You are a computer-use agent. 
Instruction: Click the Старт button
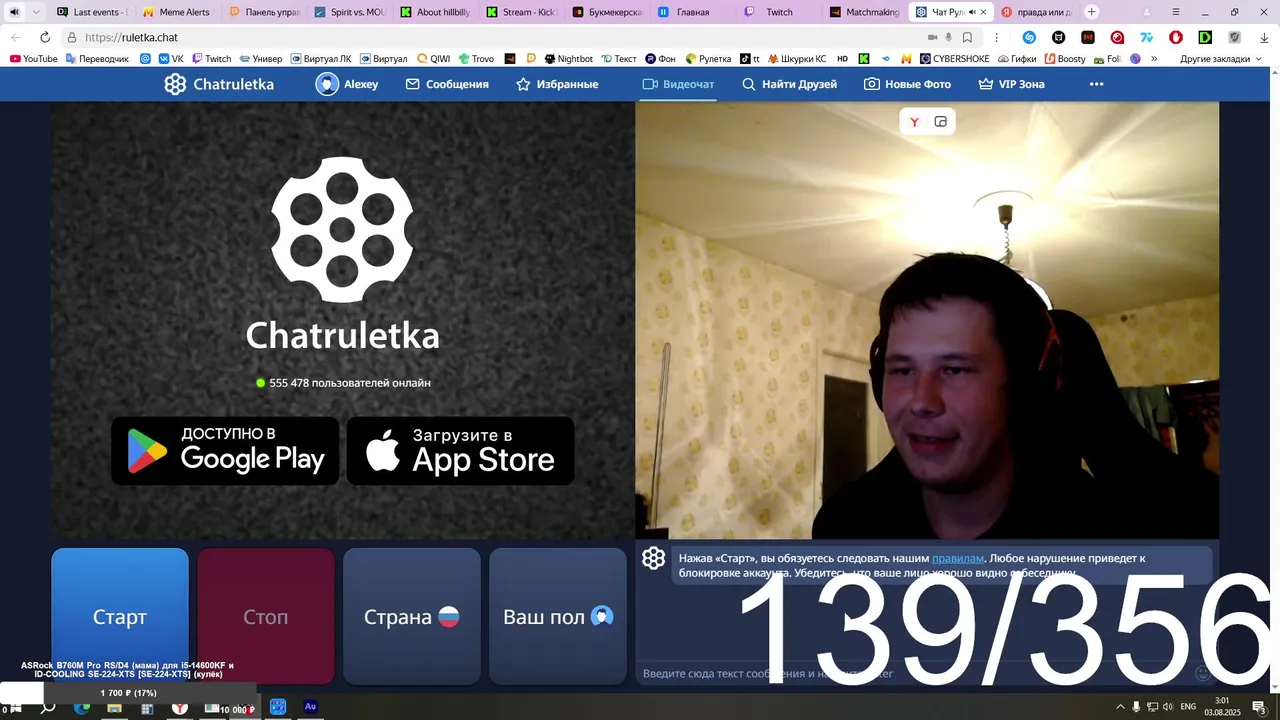coord(120,616)
